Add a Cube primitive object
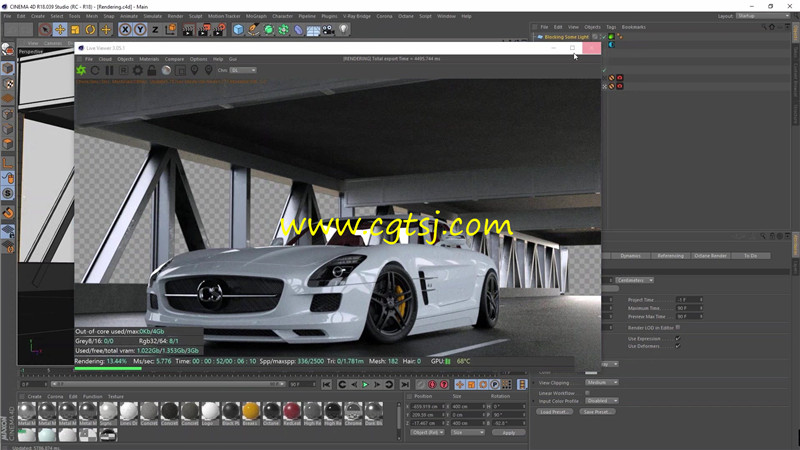This screenshot has width=800, height=450. 238,30
